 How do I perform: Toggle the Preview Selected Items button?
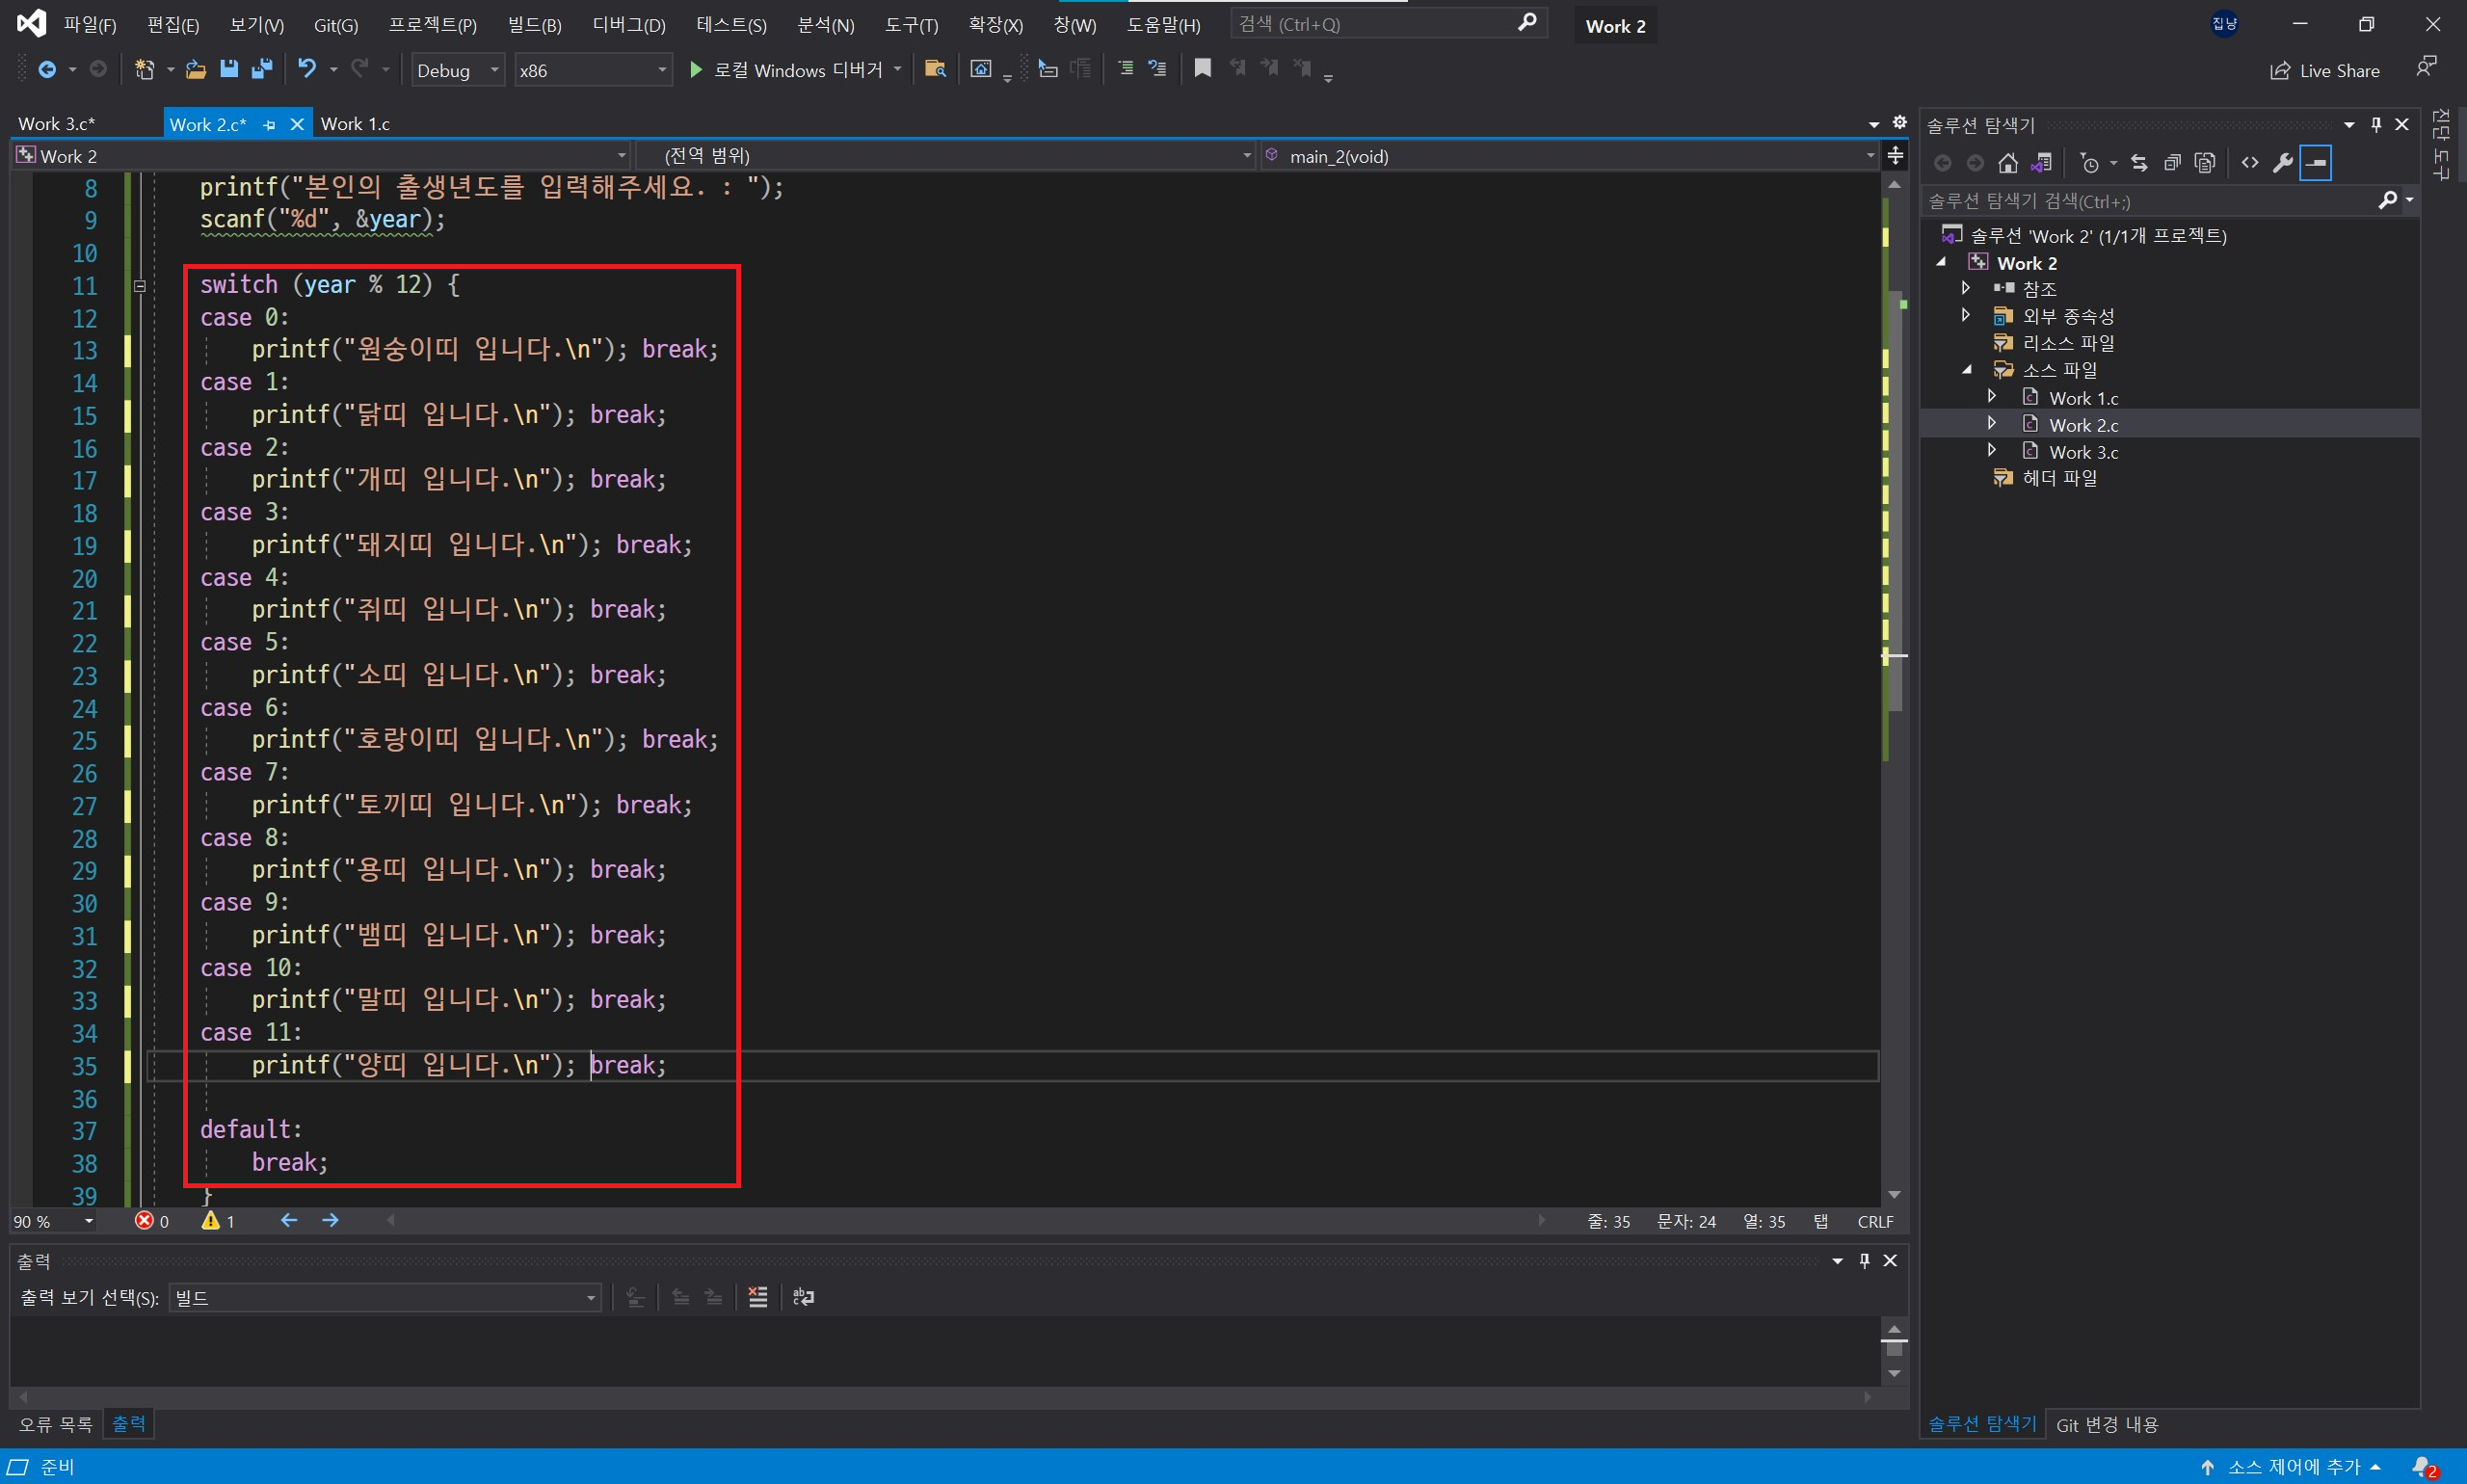click(2316, 163)
